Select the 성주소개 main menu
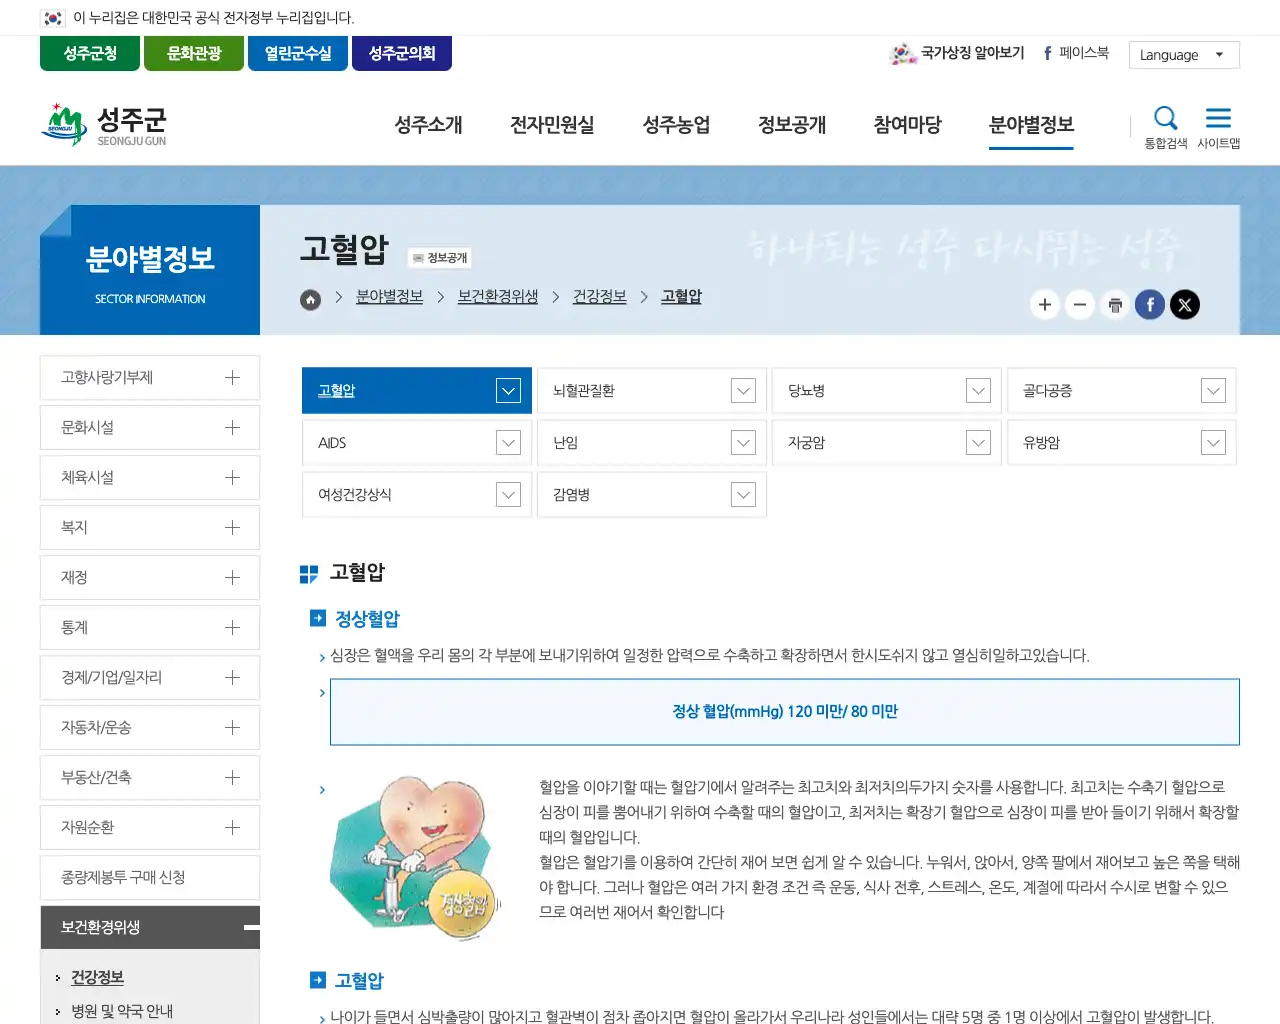This screenshot has width=1280, height=1024. point(428,125)
